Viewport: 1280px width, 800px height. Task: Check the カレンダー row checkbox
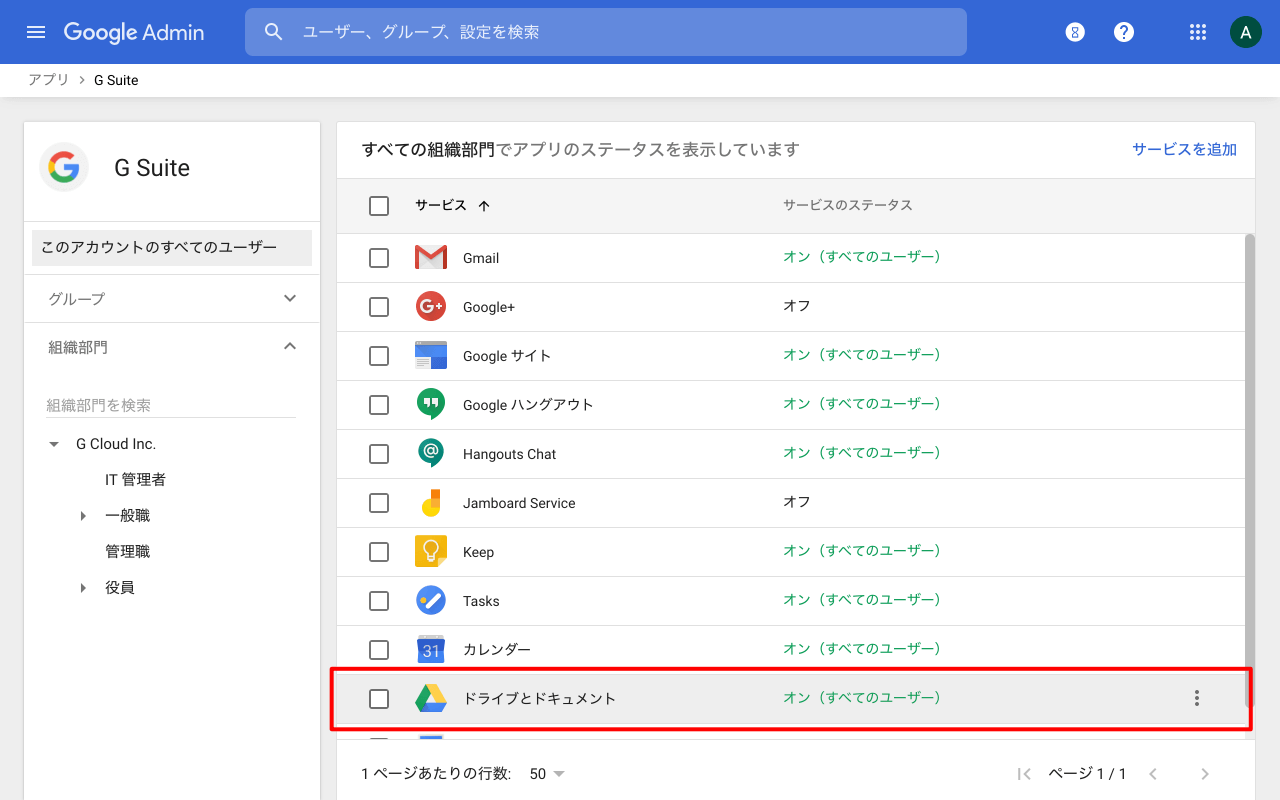379,650
